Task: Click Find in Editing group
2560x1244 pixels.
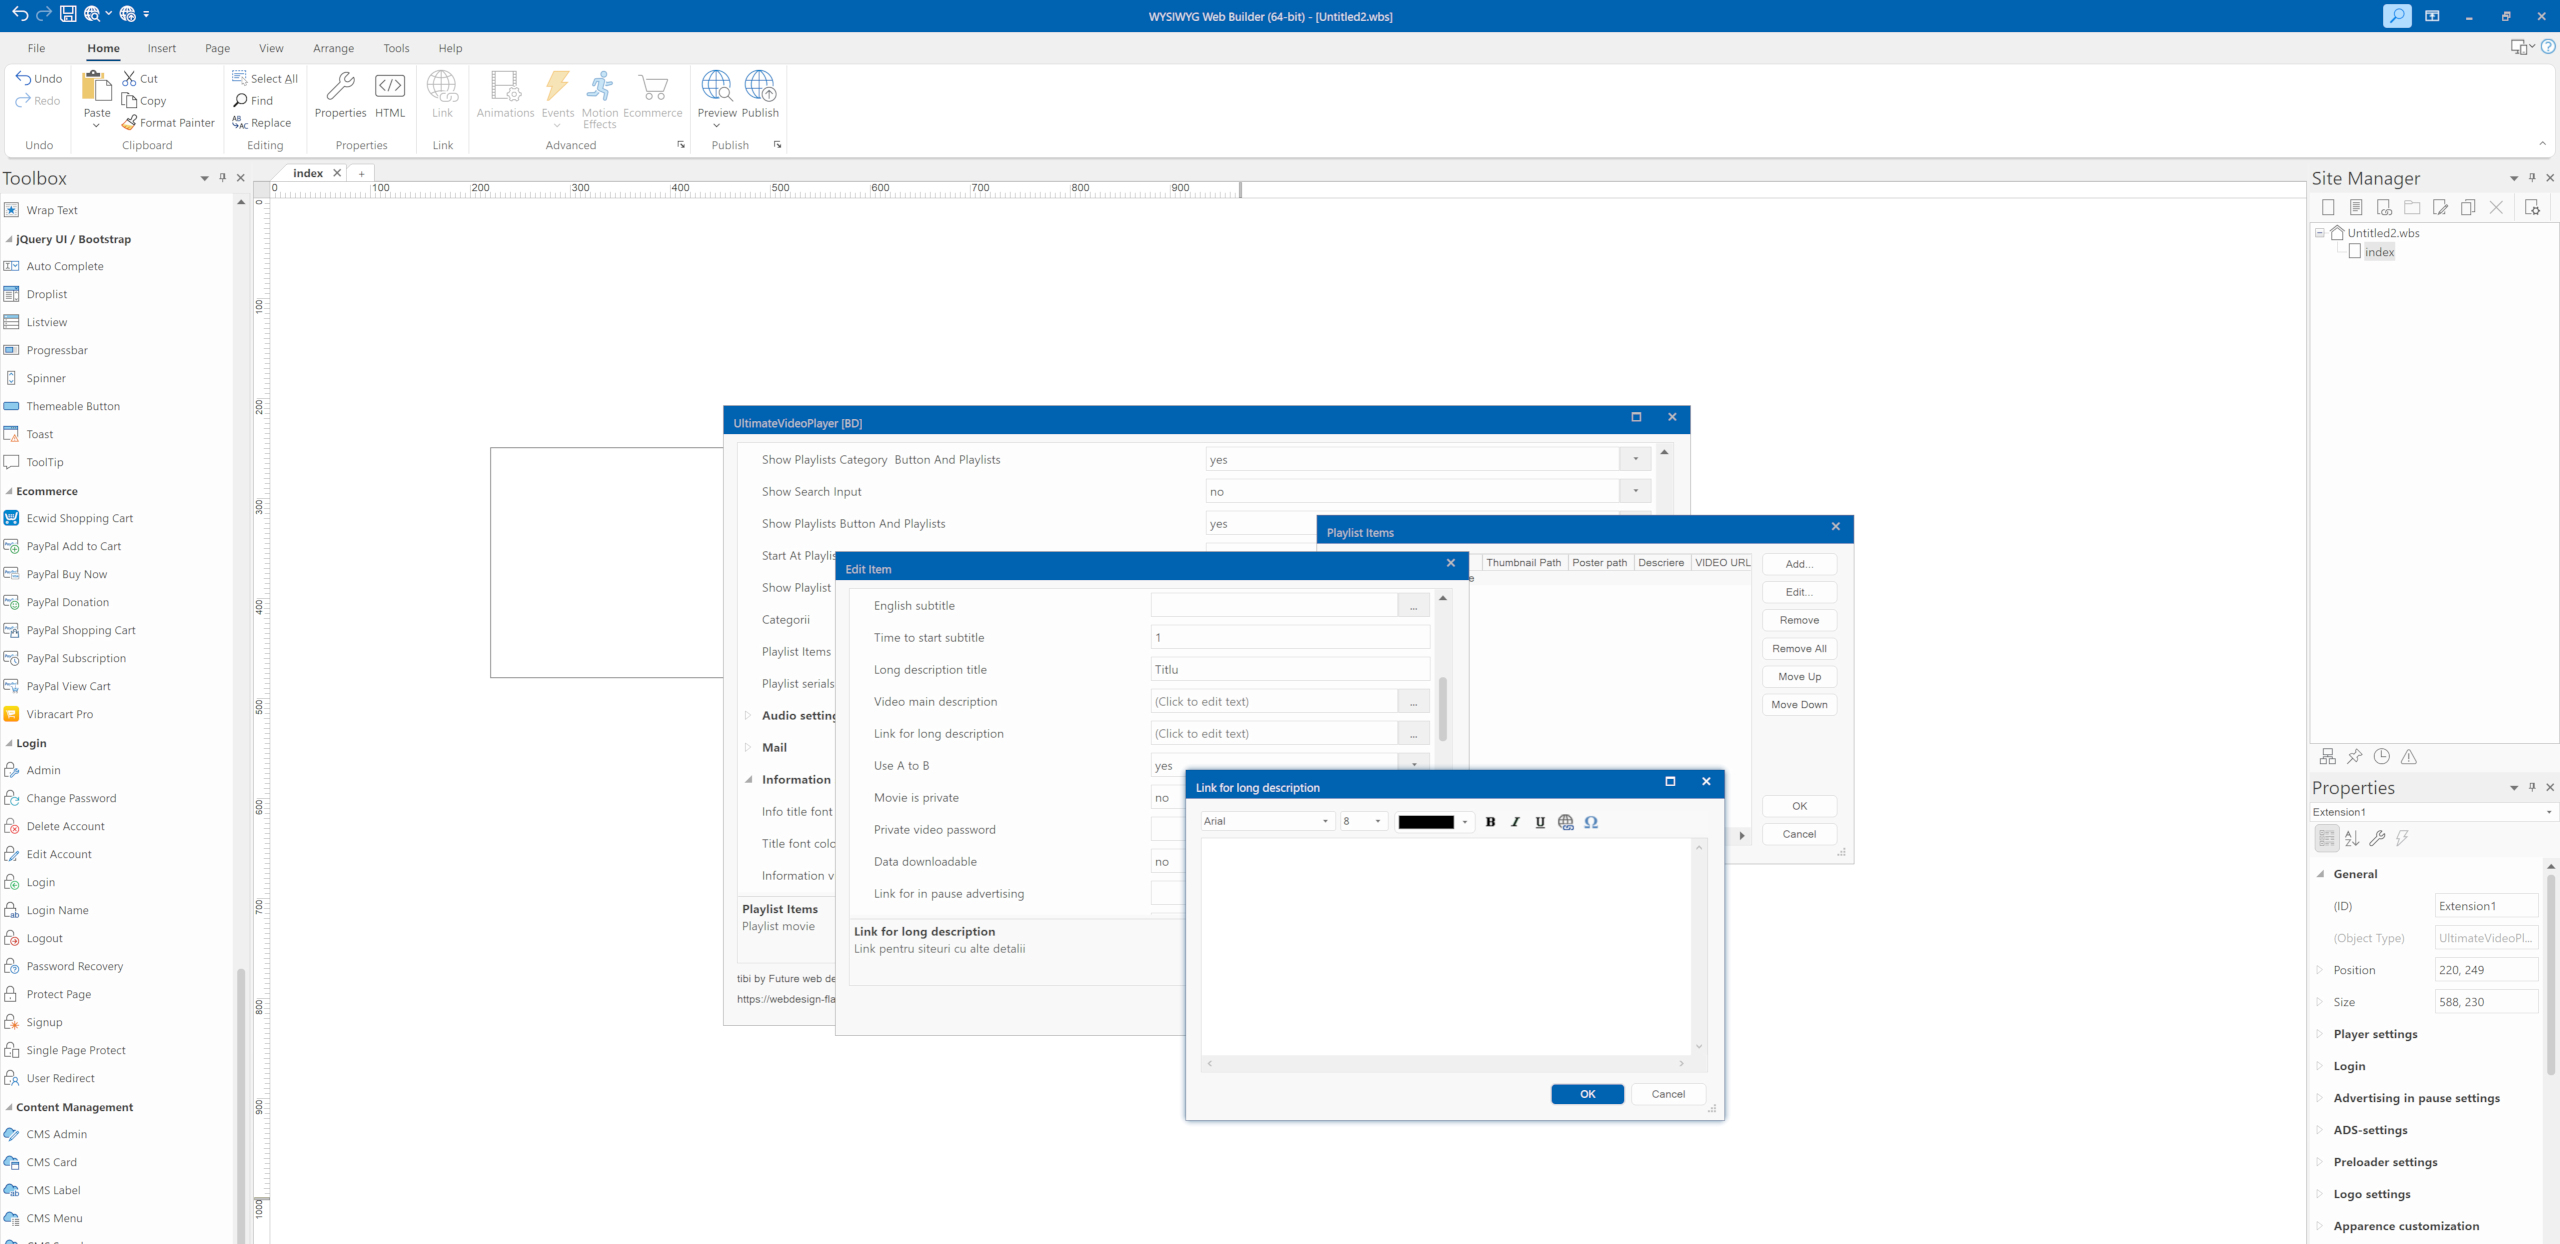Action: [x=253, y=100]
